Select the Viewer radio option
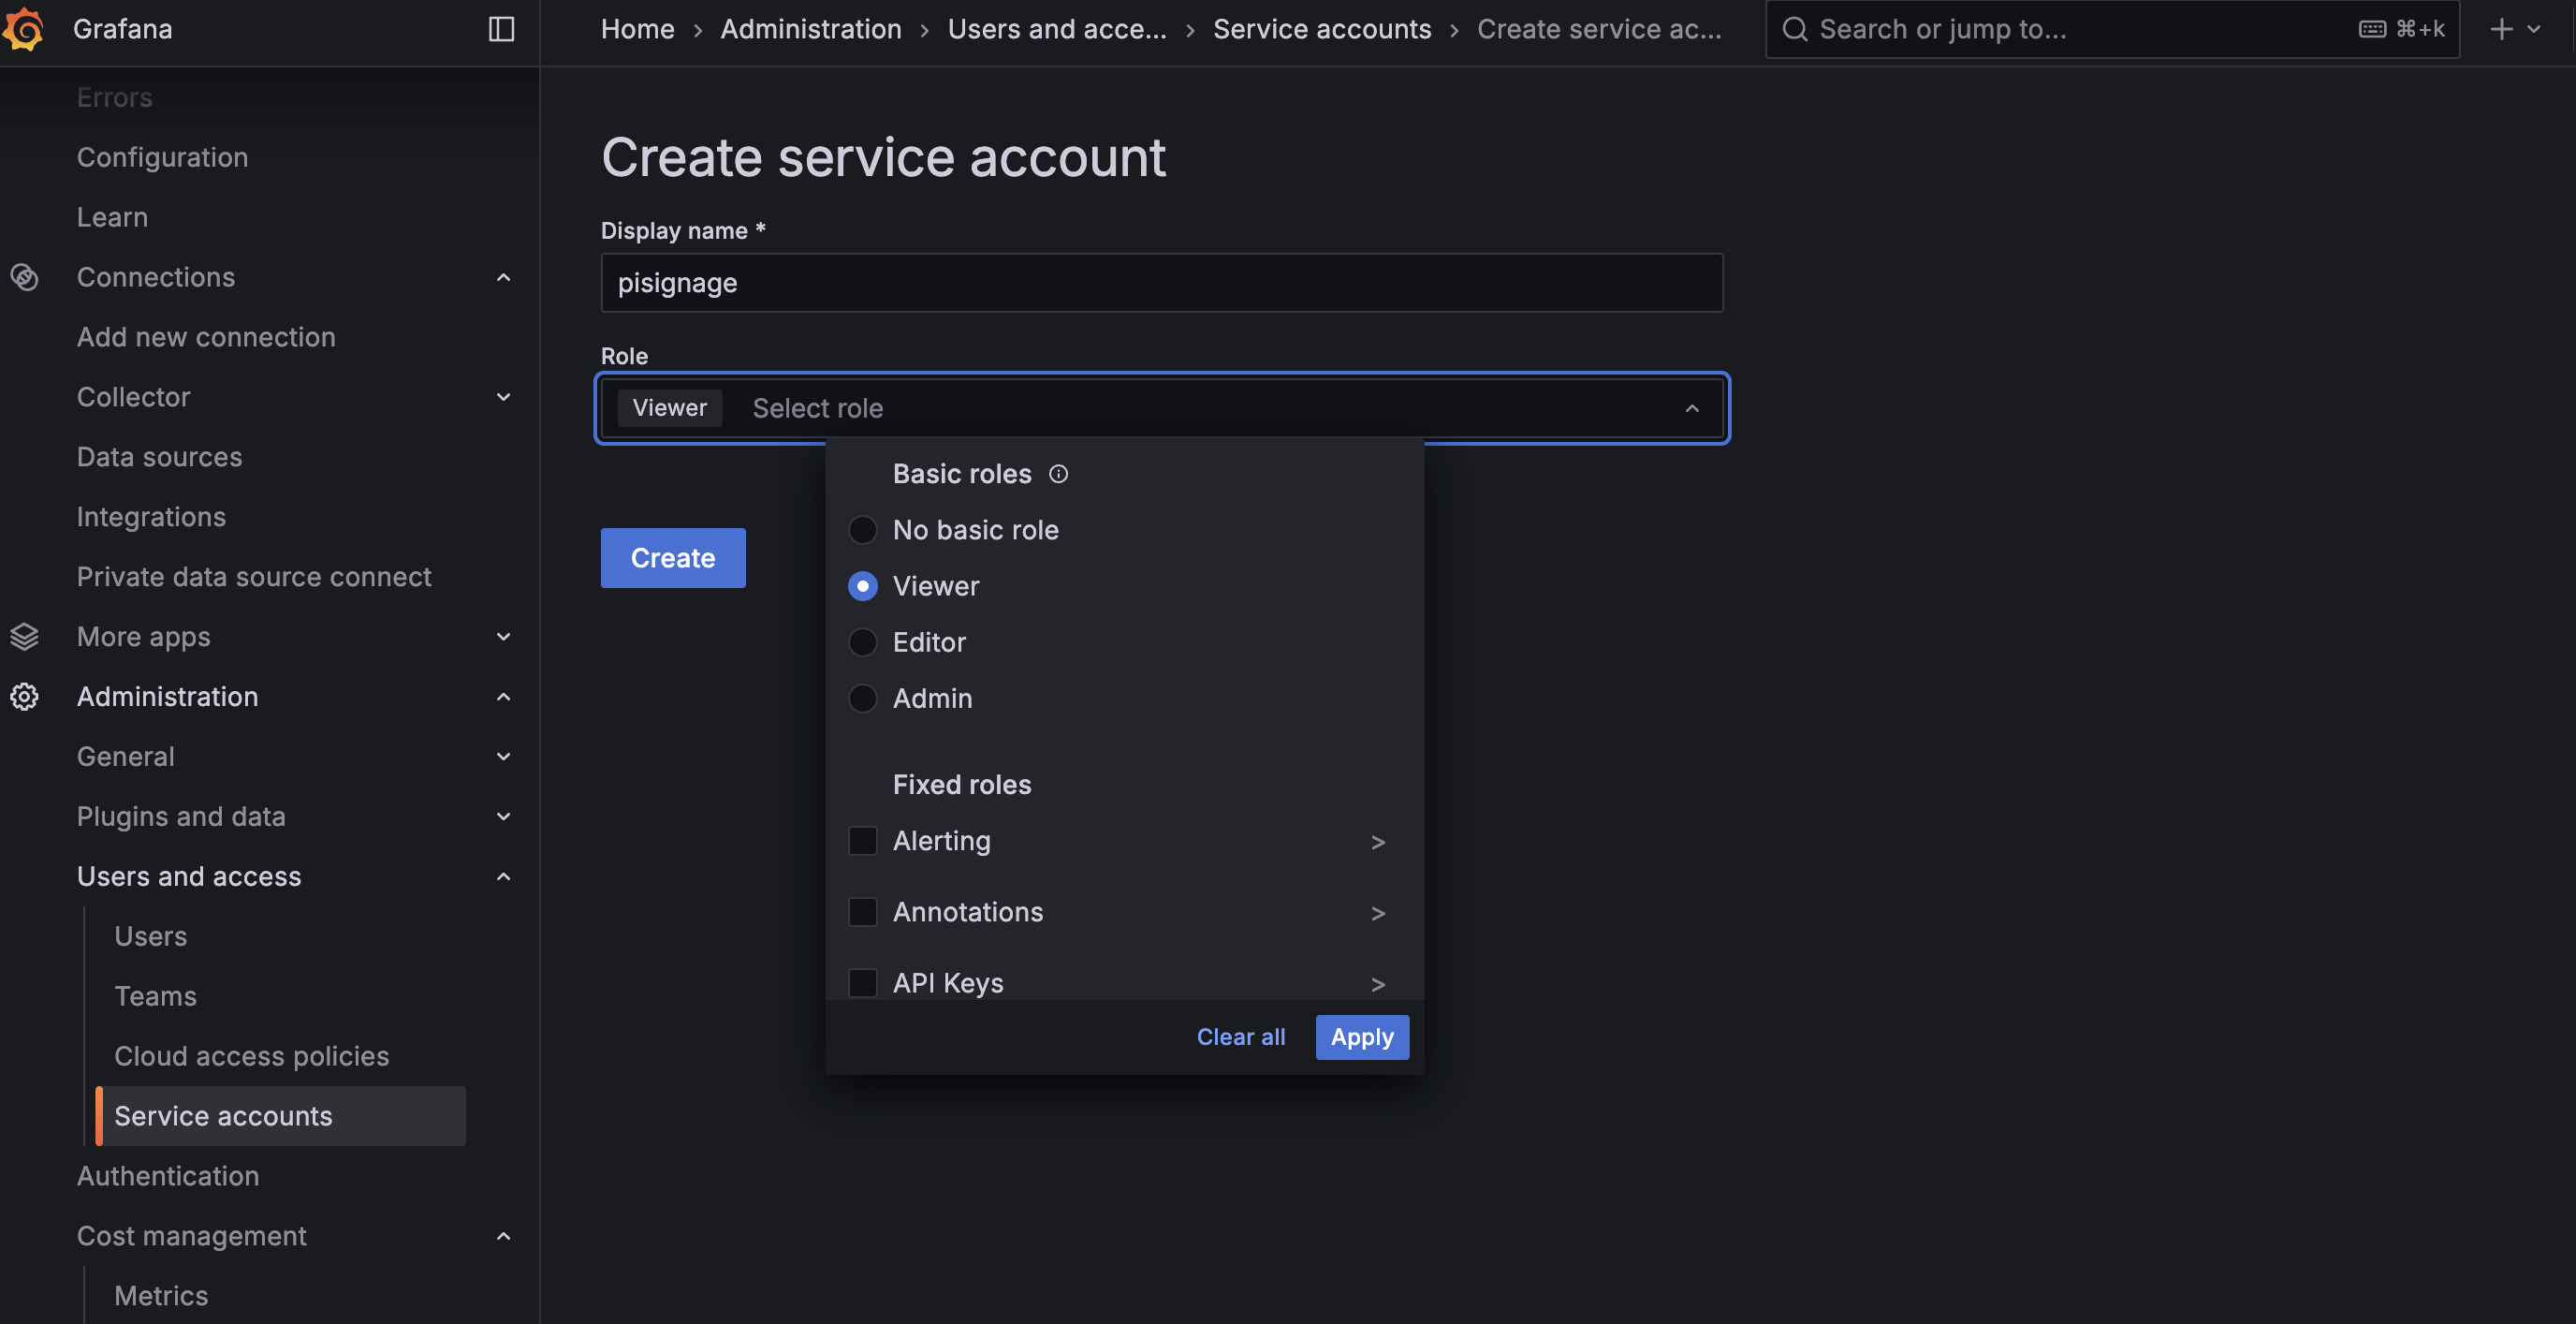 tap(862, 586)
